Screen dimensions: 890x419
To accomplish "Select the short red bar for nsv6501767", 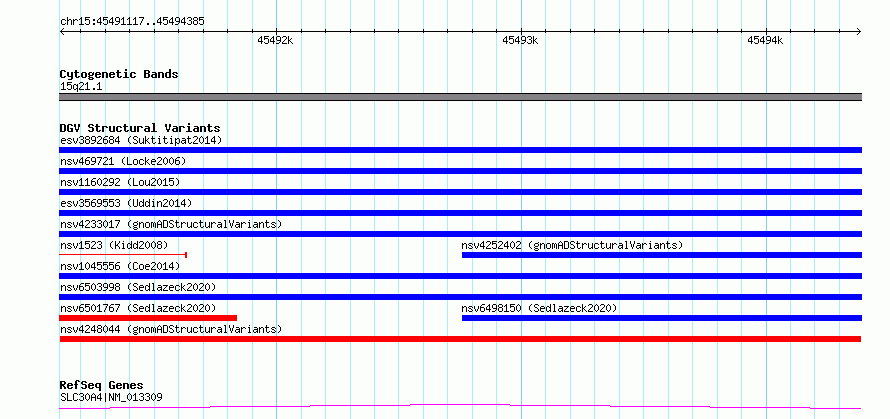I will pyautogui.click(x=148, y=318).
